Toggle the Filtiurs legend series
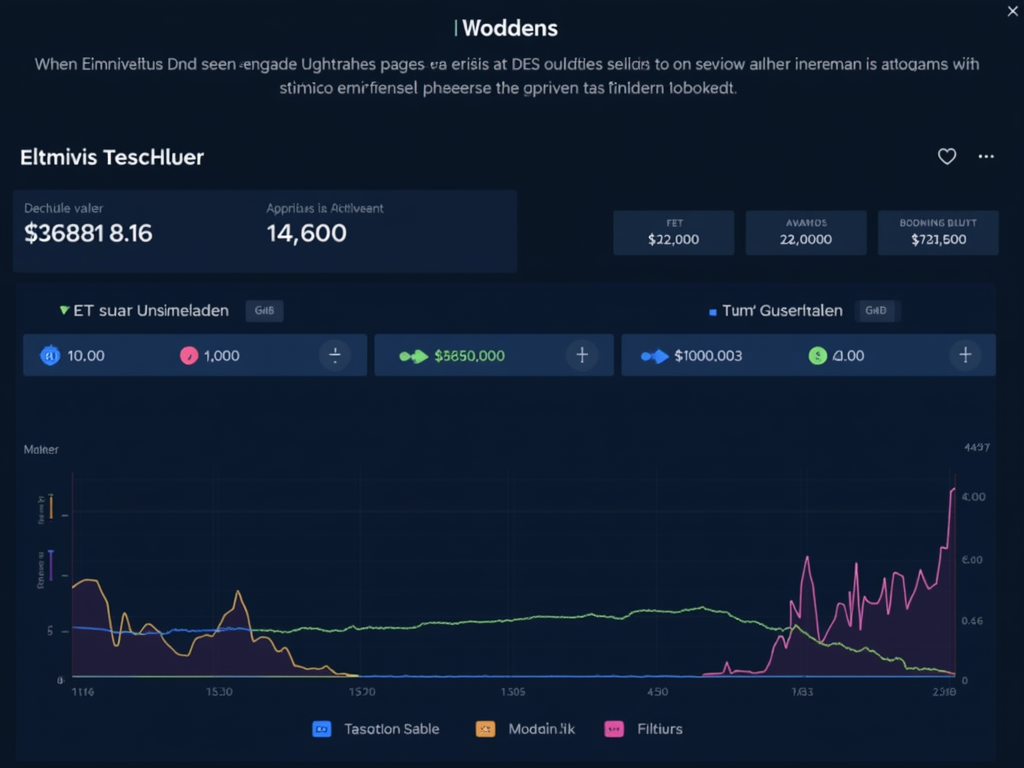The image size is (1024, 768). [x=613, y=729]
